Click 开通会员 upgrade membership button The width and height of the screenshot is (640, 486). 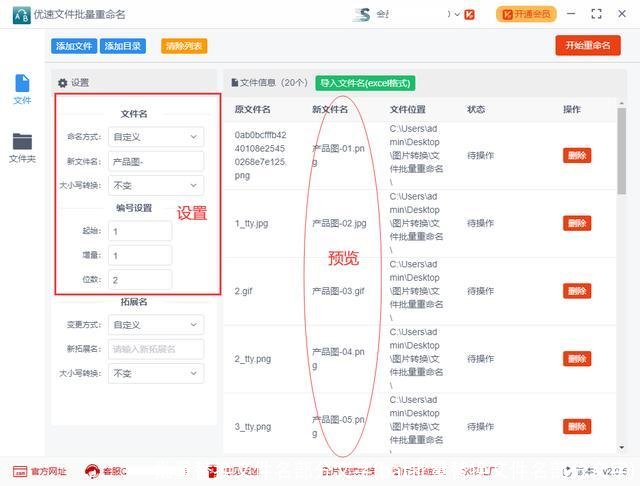tap(526, 14)
